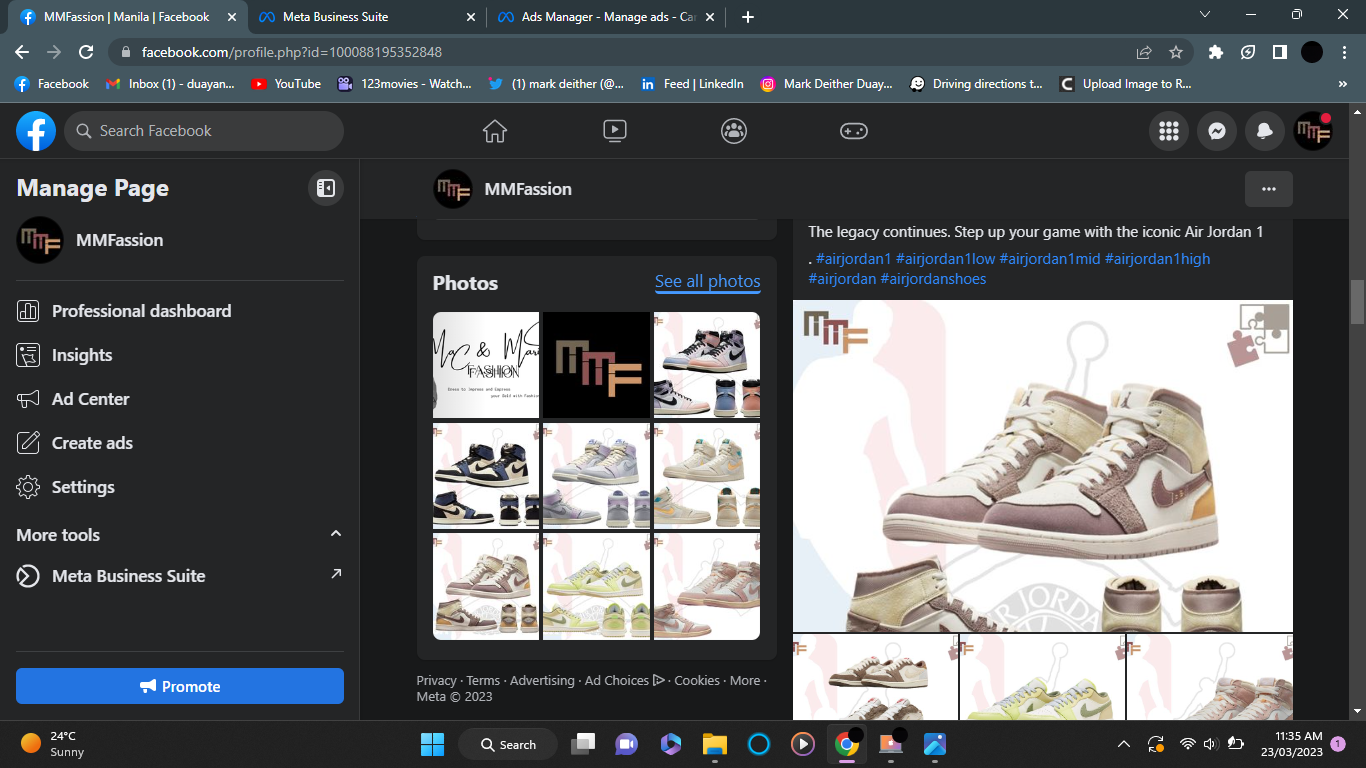
Task: Open the volume control in system tray
Action: tap(1210, 744)
